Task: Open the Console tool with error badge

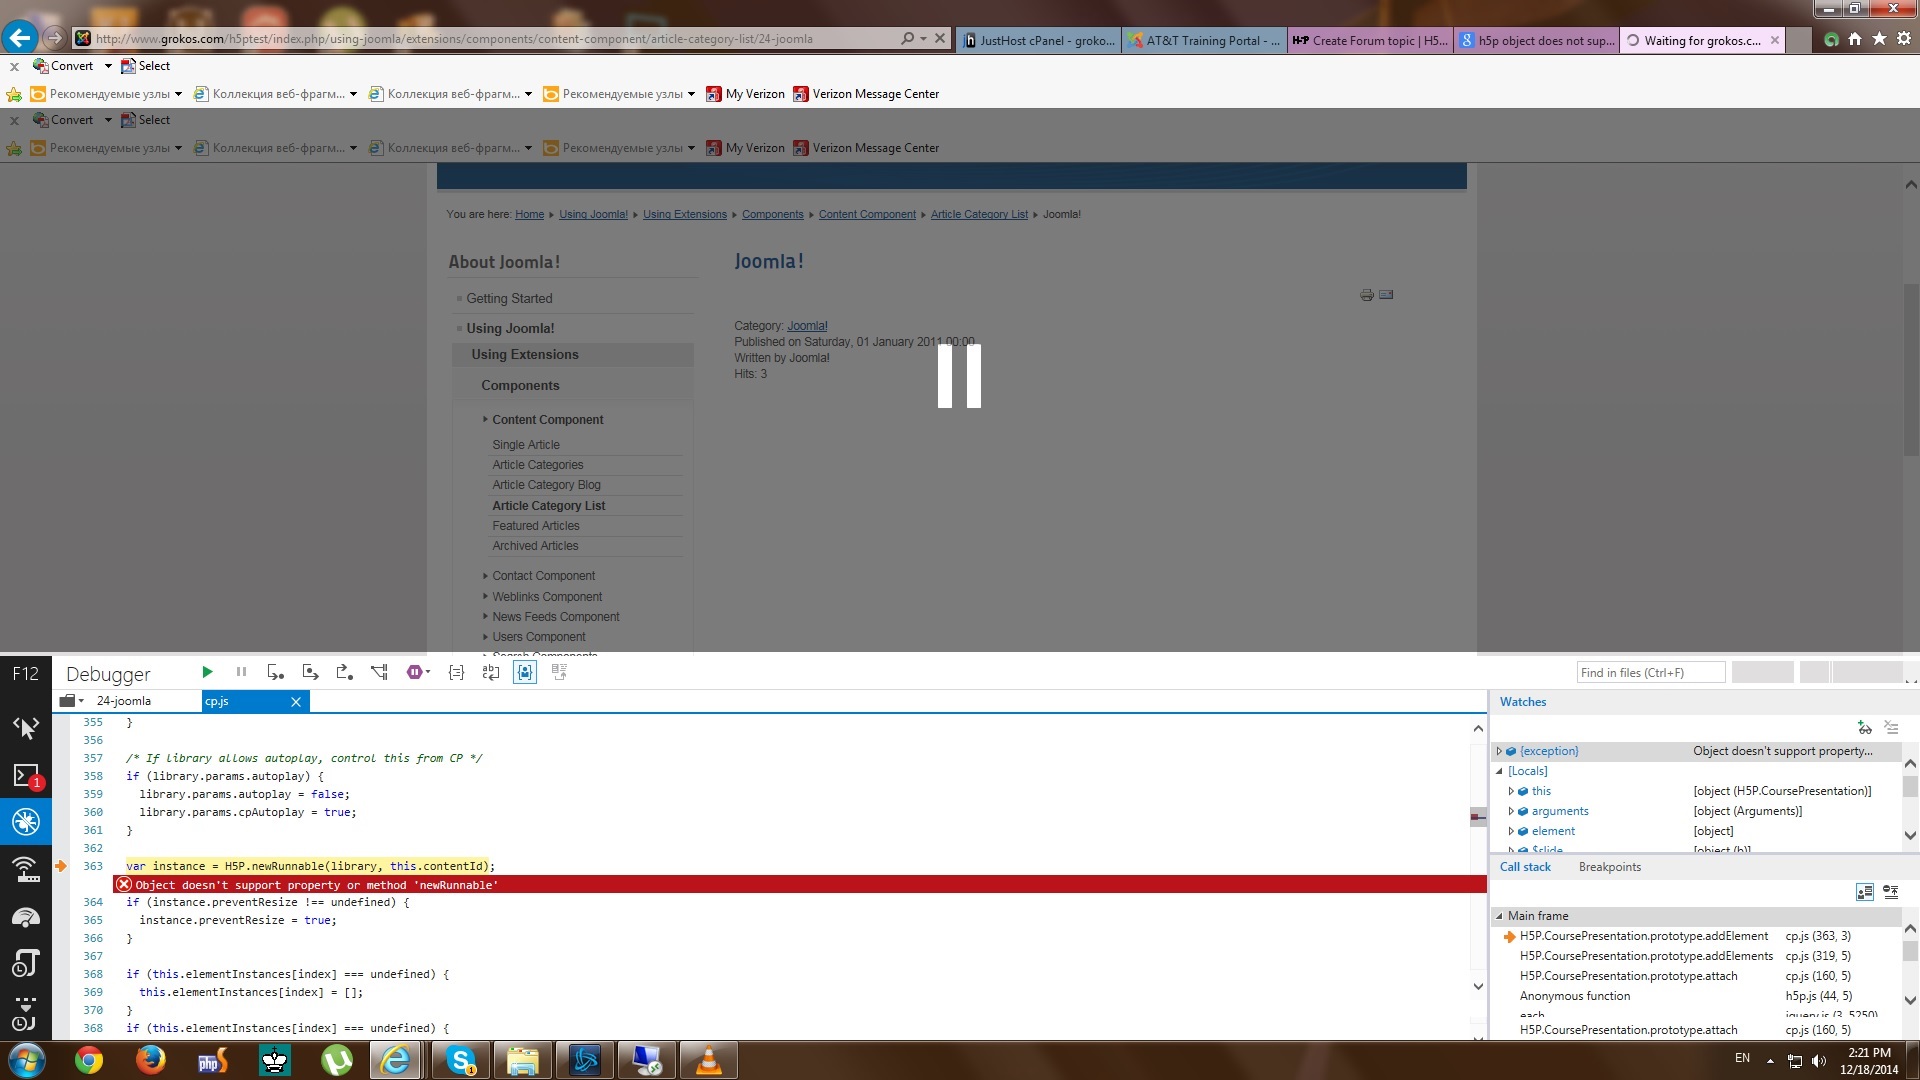Action: pyautogui.click(x=26, y=775)
